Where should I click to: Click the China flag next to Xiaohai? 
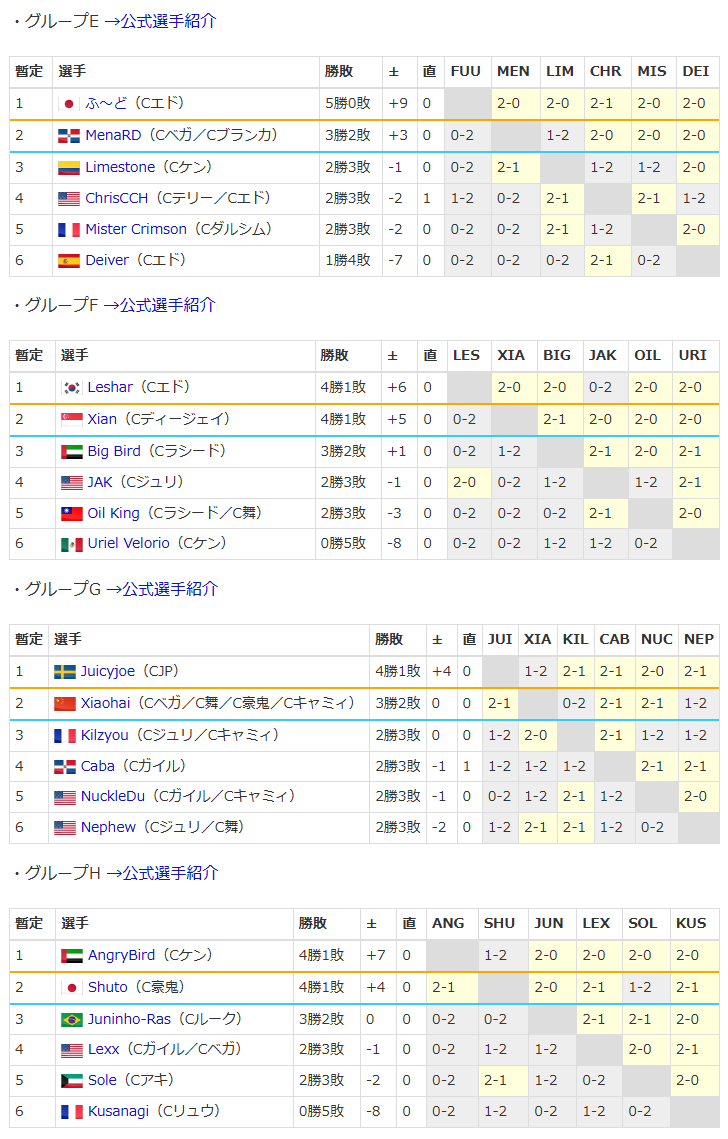pos(65,704)
